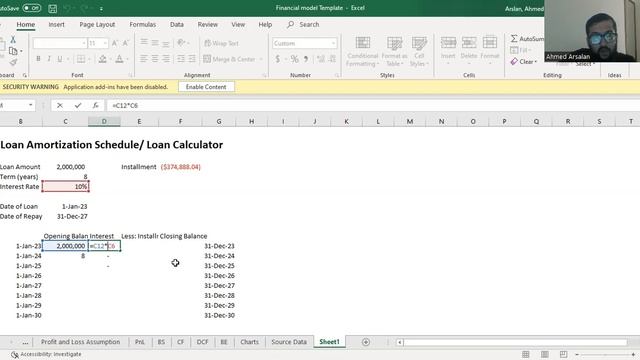Open the Borders button

point(81,59)
